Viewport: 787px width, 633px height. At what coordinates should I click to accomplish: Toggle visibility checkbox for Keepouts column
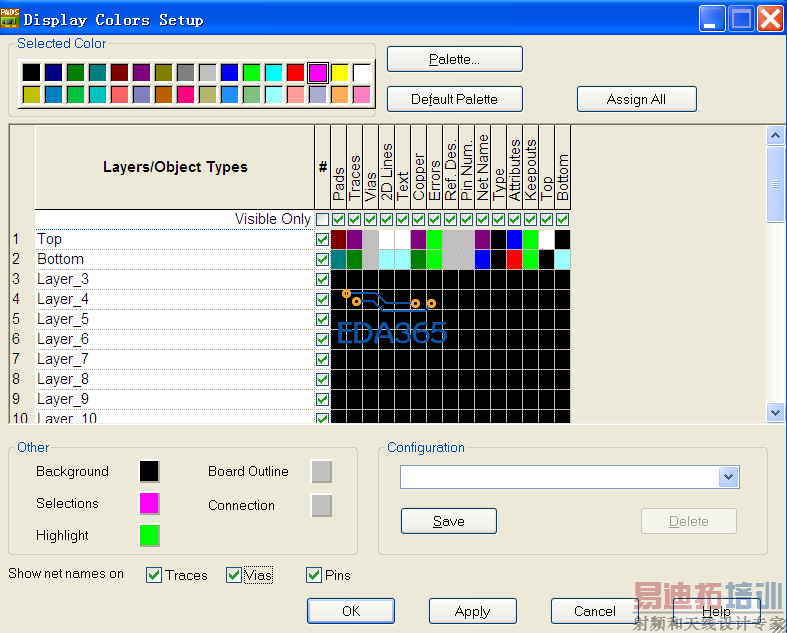click(531, 219)
